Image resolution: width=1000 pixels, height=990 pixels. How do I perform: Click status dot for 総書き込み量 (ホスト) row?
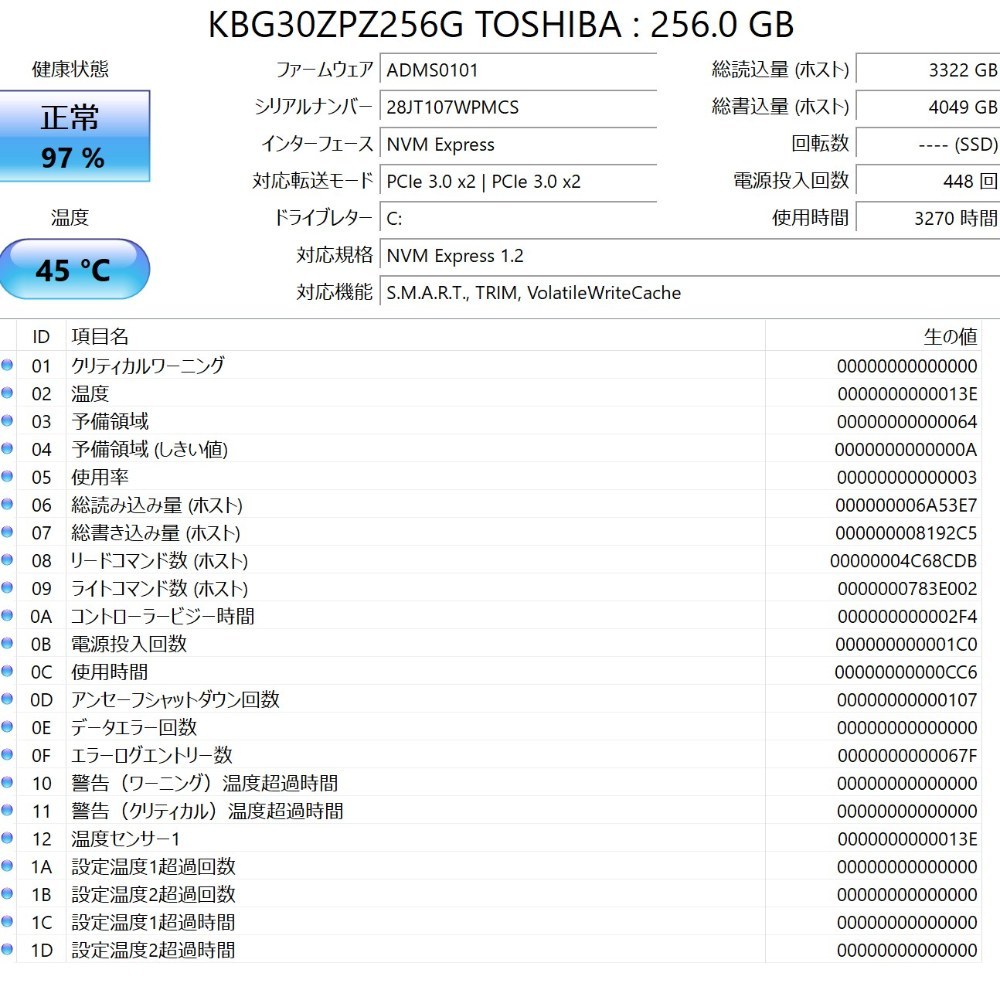[x=7, y=532]
